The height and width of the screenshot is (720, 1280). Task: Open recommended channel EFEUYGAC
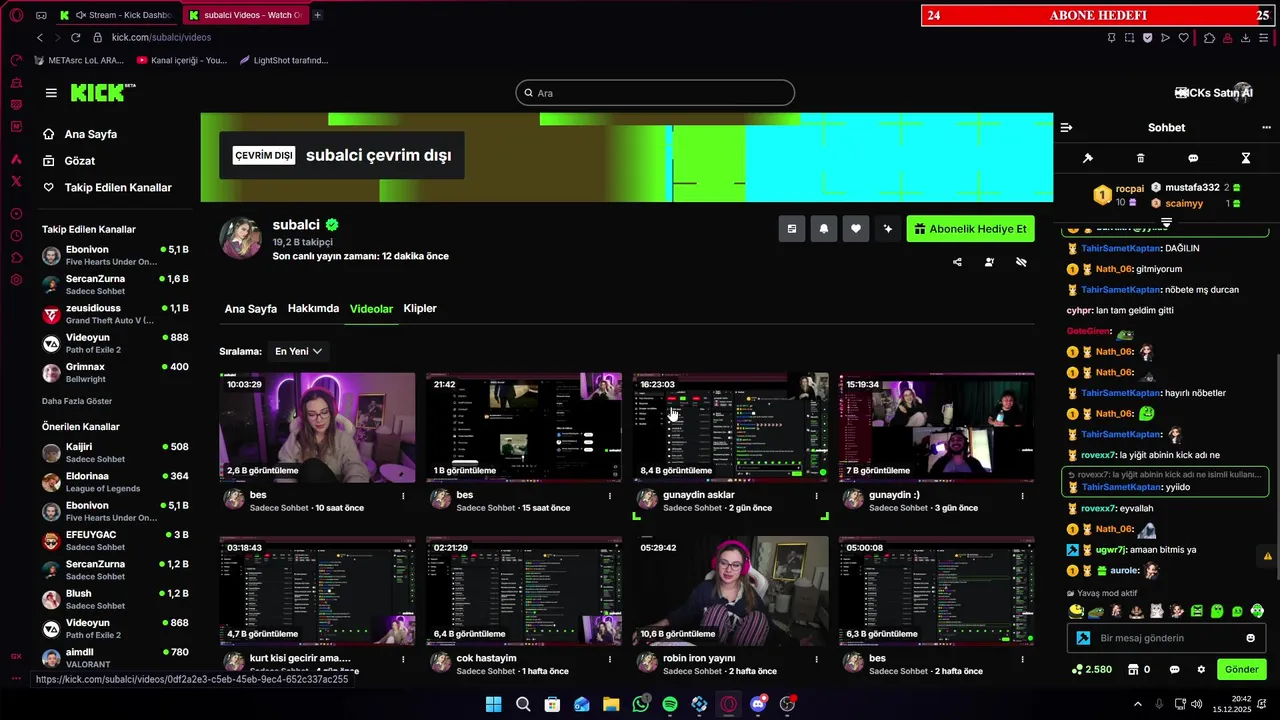(115, 541)
